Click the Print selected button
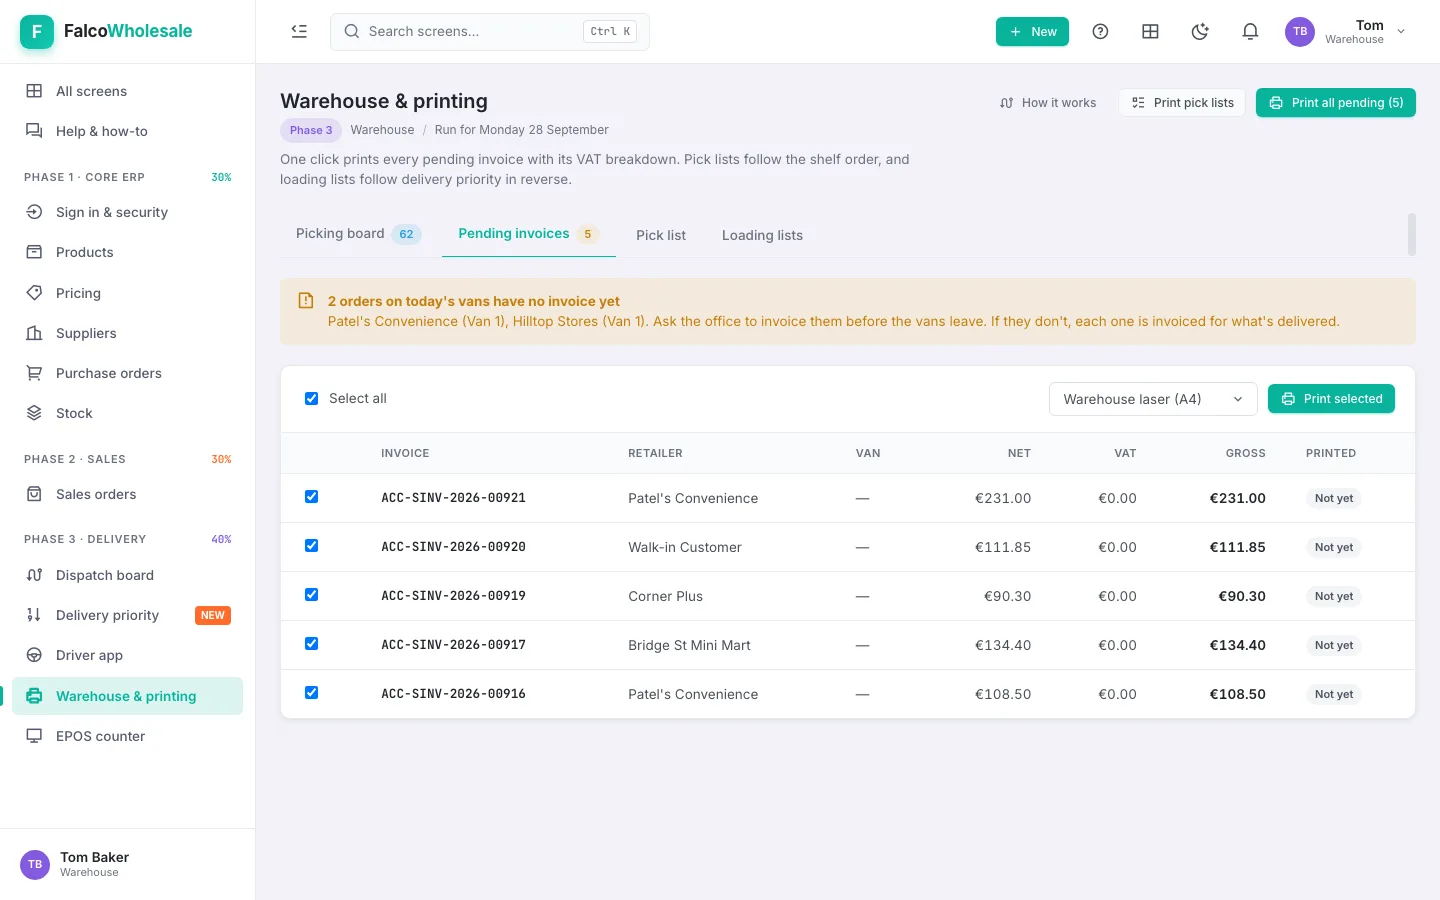The width and height of the screenshot is (1440, 900). pos(1331,399)
